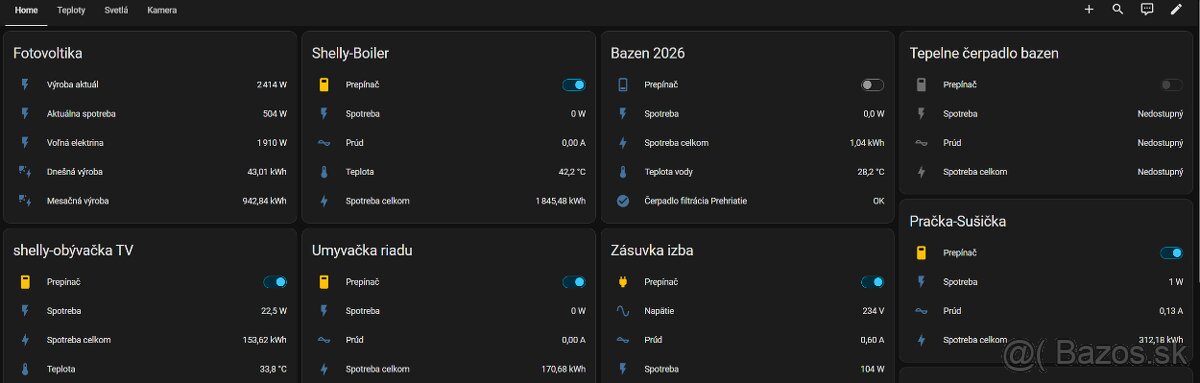Screen dimensions: 1200x383
Task: Enable the Bazen 2026 Prepínač switch
Action: [x=872, y=85]
